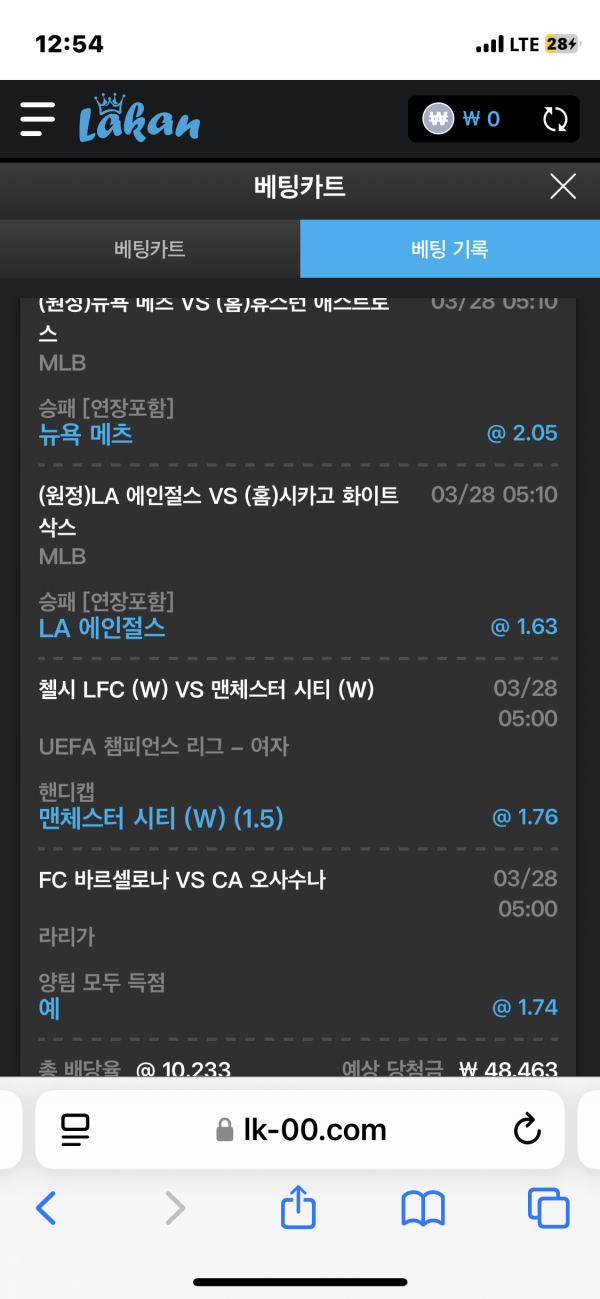
Task: Tap 맨체스터 시티 (W) (1.5) handicap pick
Action: tap(161, 818)
